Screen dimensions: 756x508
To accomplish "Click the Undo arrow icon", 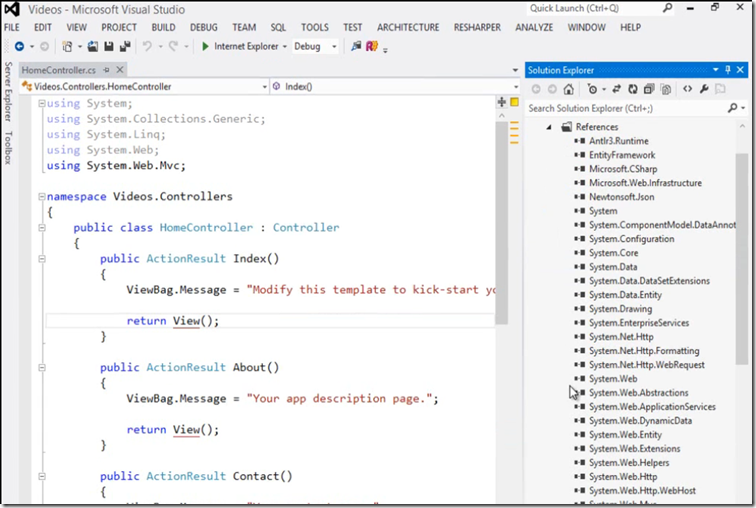I will (x=147, y=46).
